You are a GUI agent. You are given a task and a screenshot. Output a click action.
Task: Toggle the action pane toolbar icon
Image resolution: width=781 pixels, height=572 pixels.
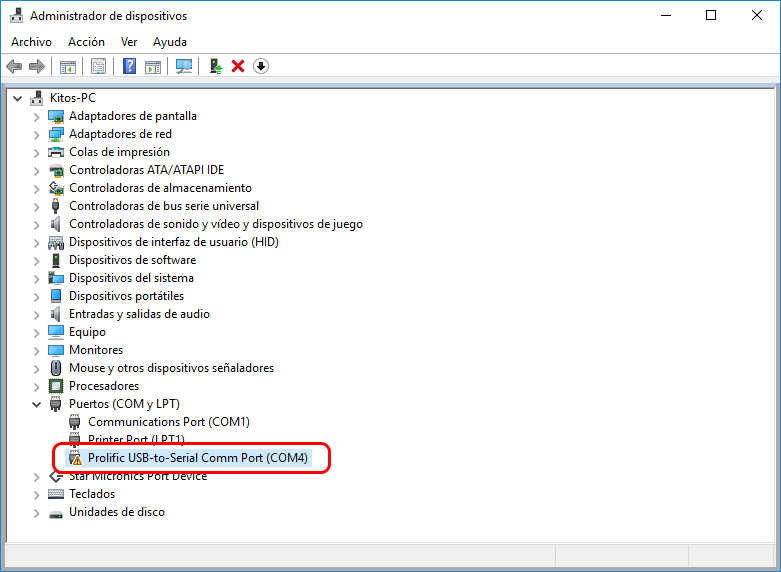(x=153, y=66)
